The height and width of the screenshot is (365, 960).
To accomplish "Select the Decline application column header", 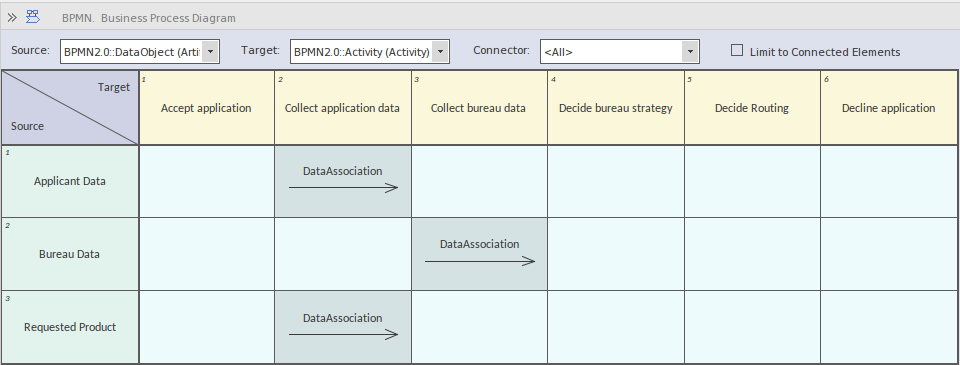I will coord(889,108).
